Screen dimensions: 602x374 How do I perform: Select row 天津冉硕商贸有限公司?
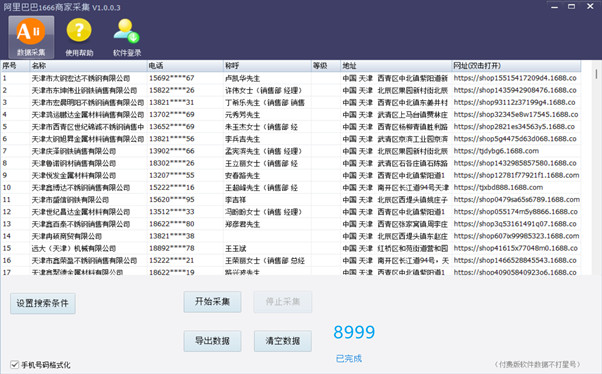(x=291, y=236)
